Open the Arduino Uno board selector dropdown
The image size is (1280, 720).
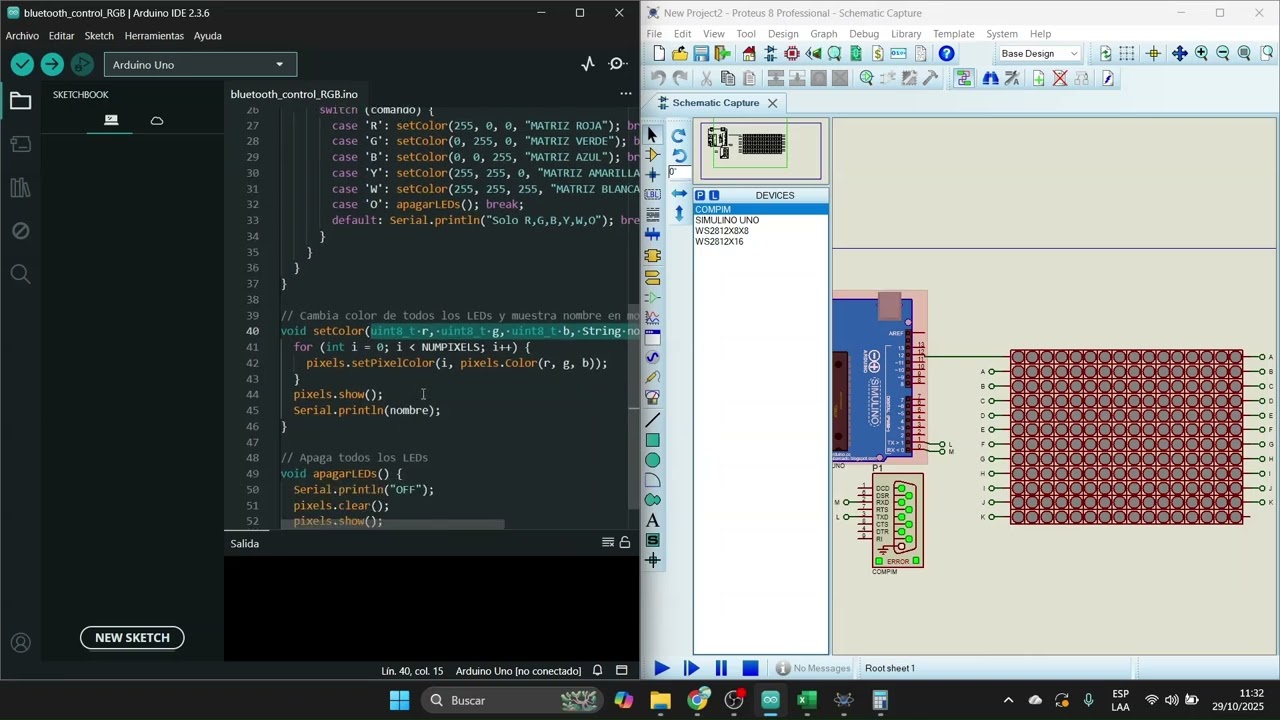tap(200, 65)
